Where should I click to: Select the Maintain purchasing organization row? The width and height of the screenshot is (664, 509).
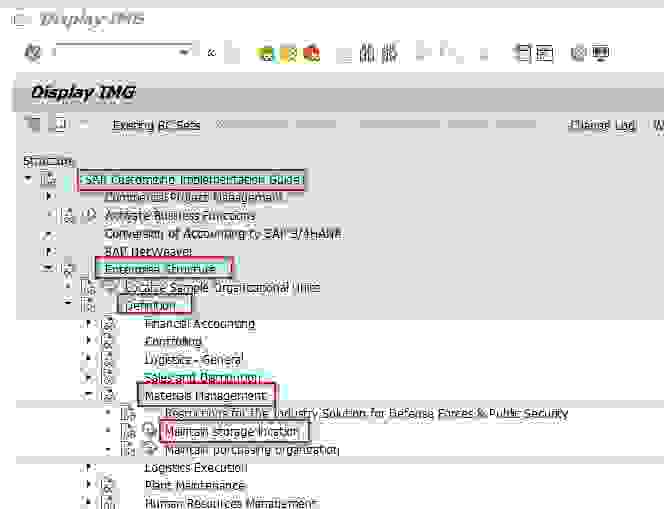[x=252, y=450]
